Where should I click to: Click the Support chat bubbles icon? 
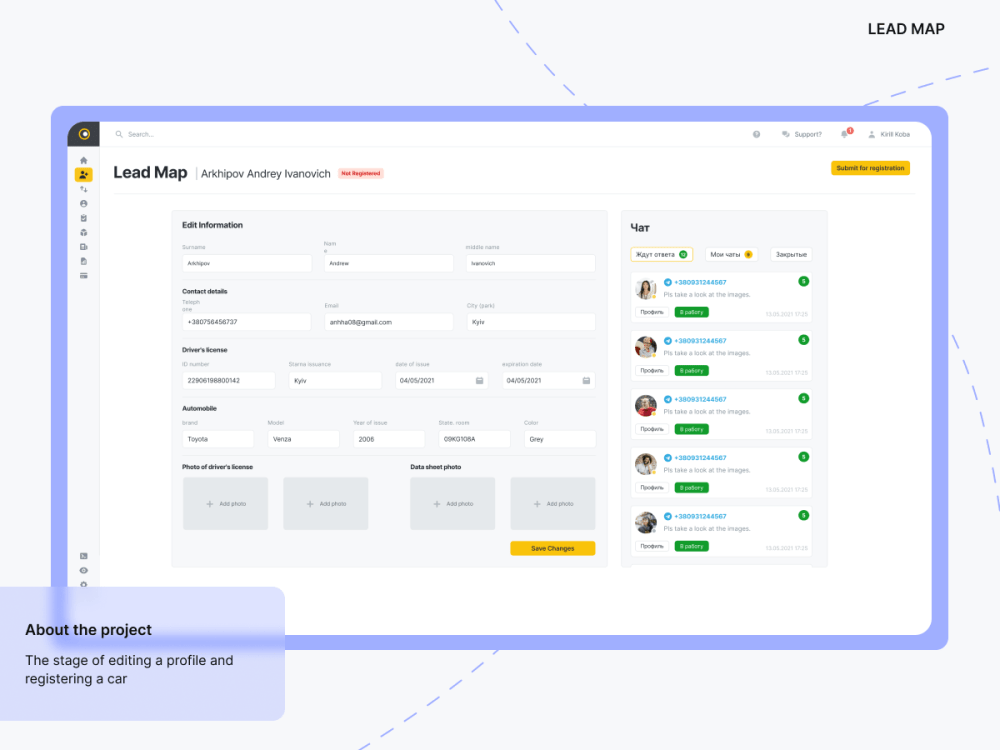click(x=786, y=134)
